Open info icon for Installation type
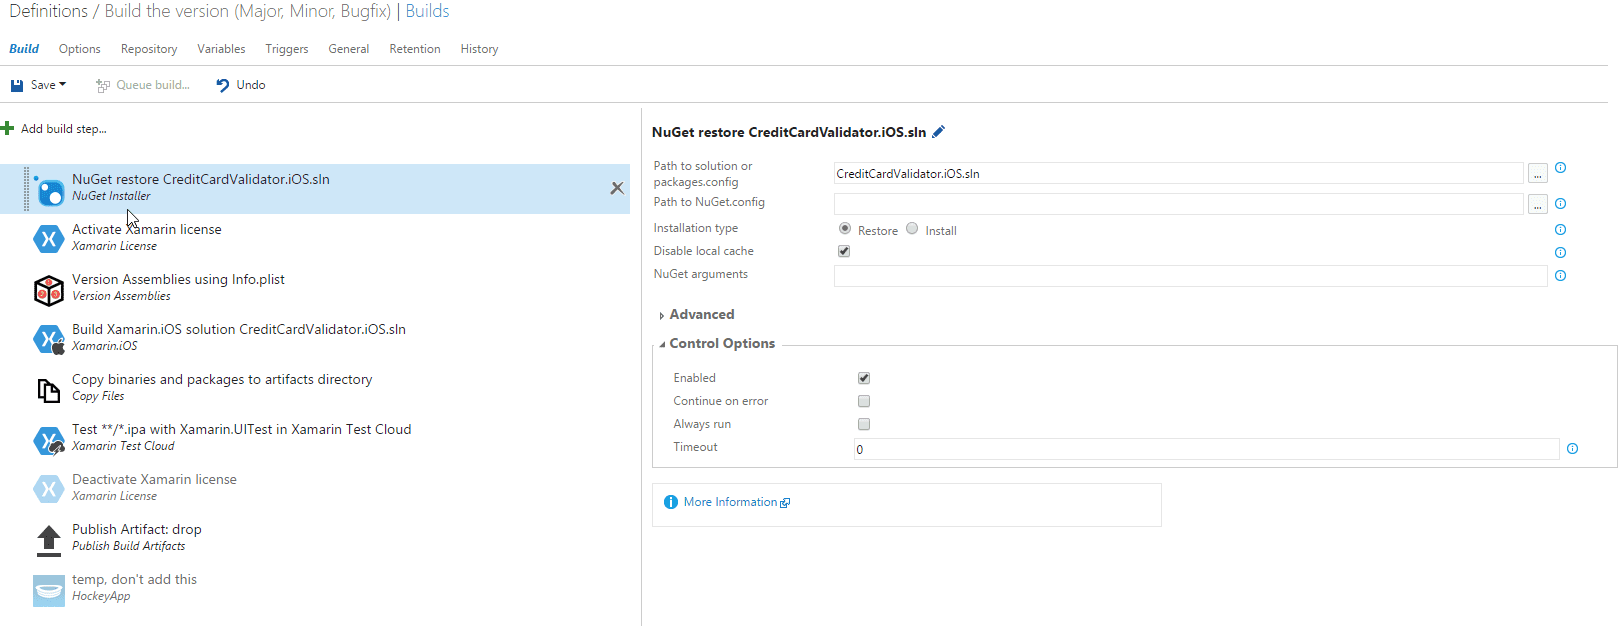The image size is (1618, 626). point(1560,230)
